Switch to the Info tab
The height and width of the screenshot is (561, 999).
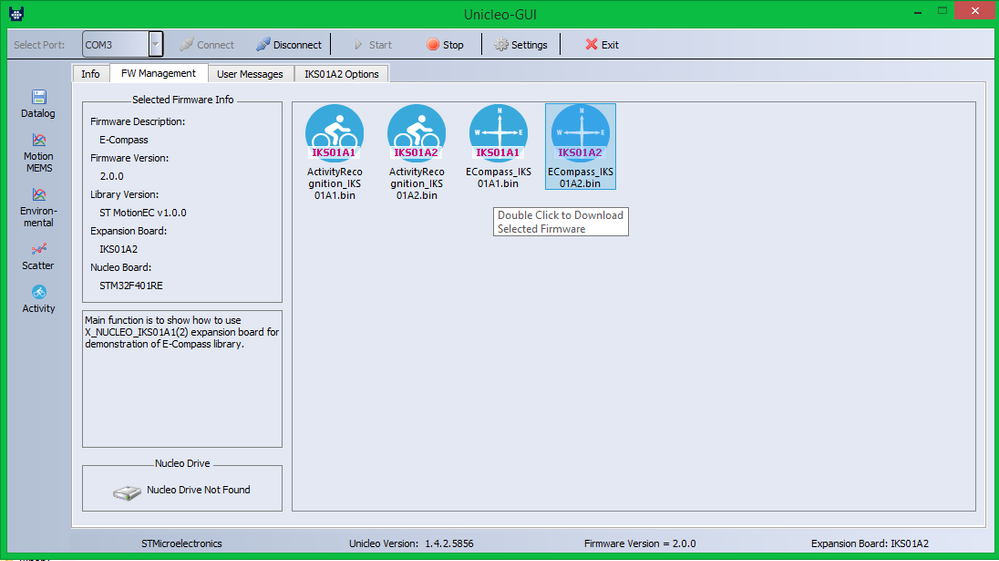tap(90, 74)
